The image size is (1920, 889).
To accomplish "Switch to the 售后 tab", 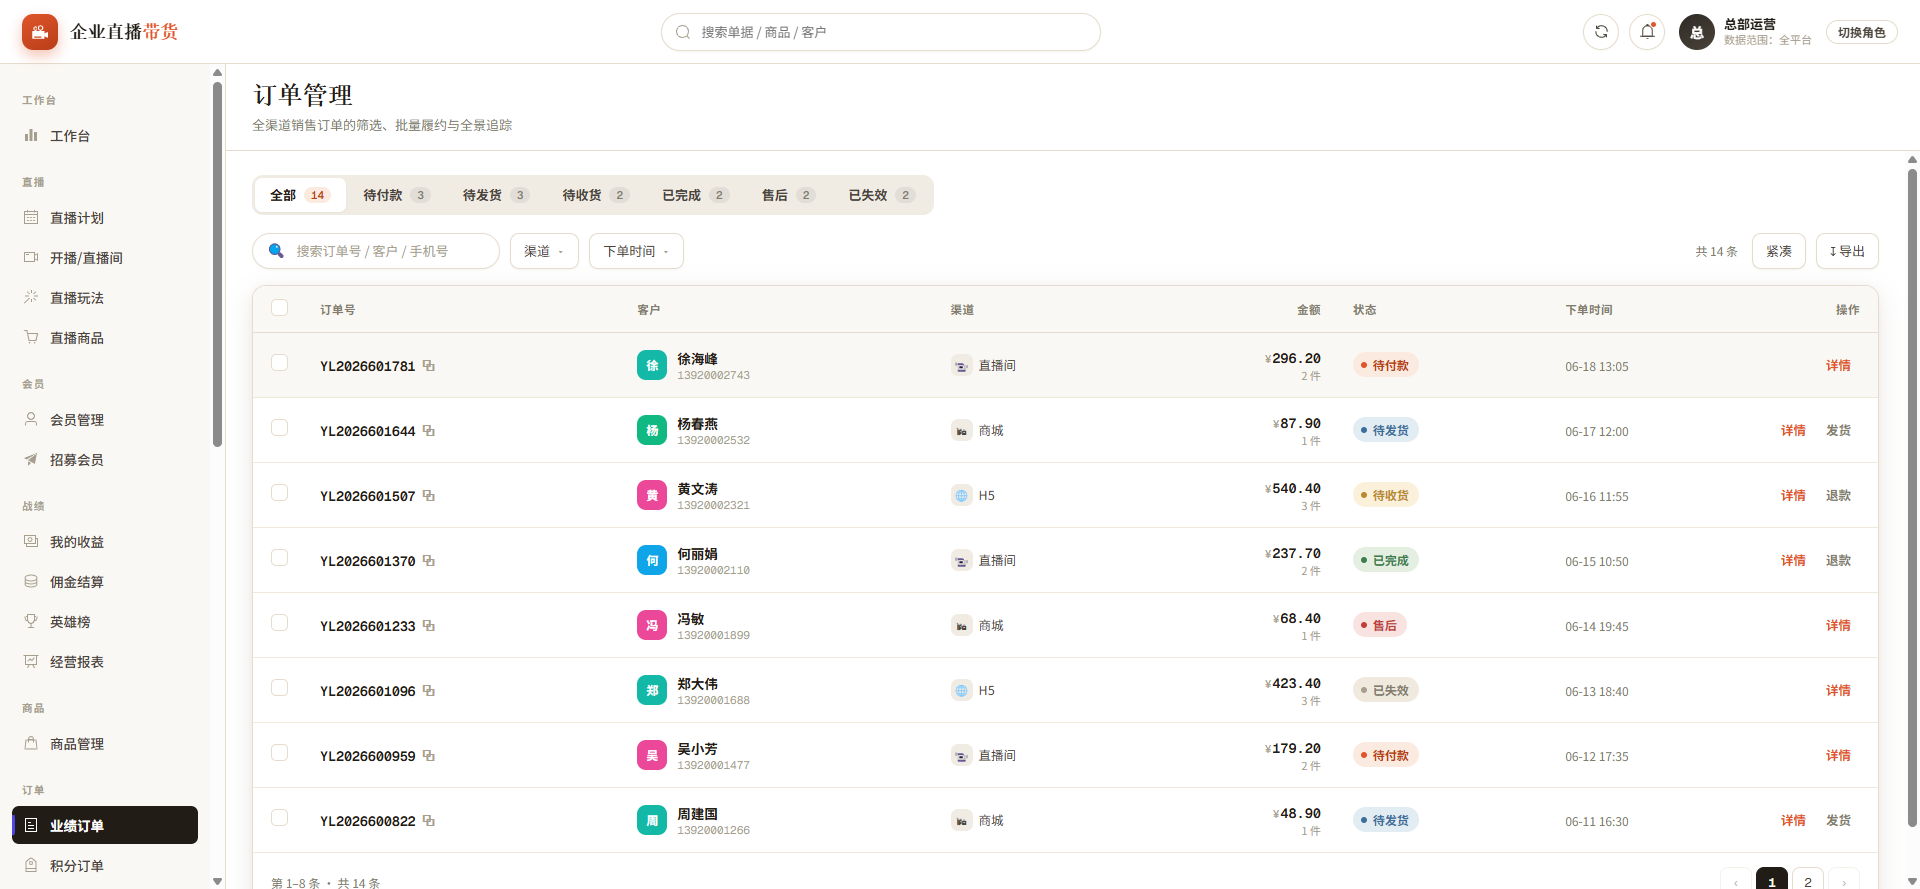I will pyautogui.click(x=788, y=195).
